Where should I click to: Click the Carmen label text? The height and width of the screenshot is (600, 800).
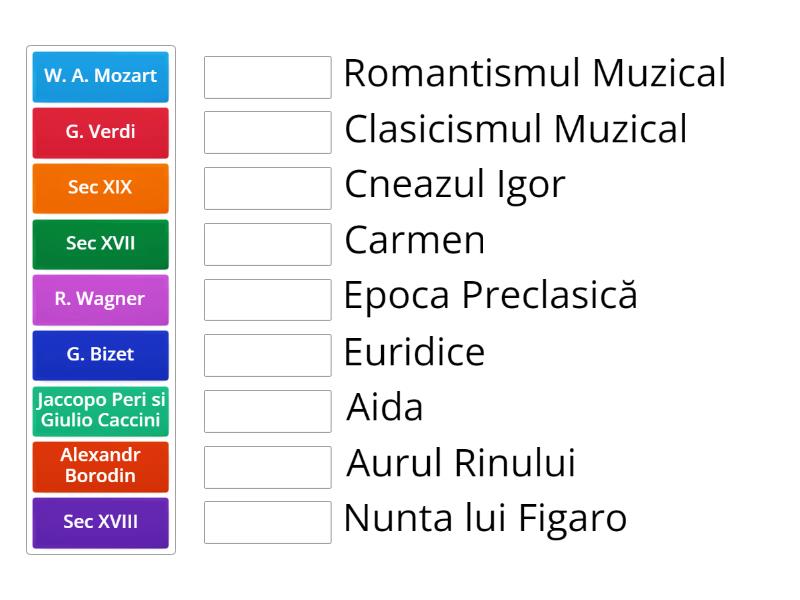413,241
